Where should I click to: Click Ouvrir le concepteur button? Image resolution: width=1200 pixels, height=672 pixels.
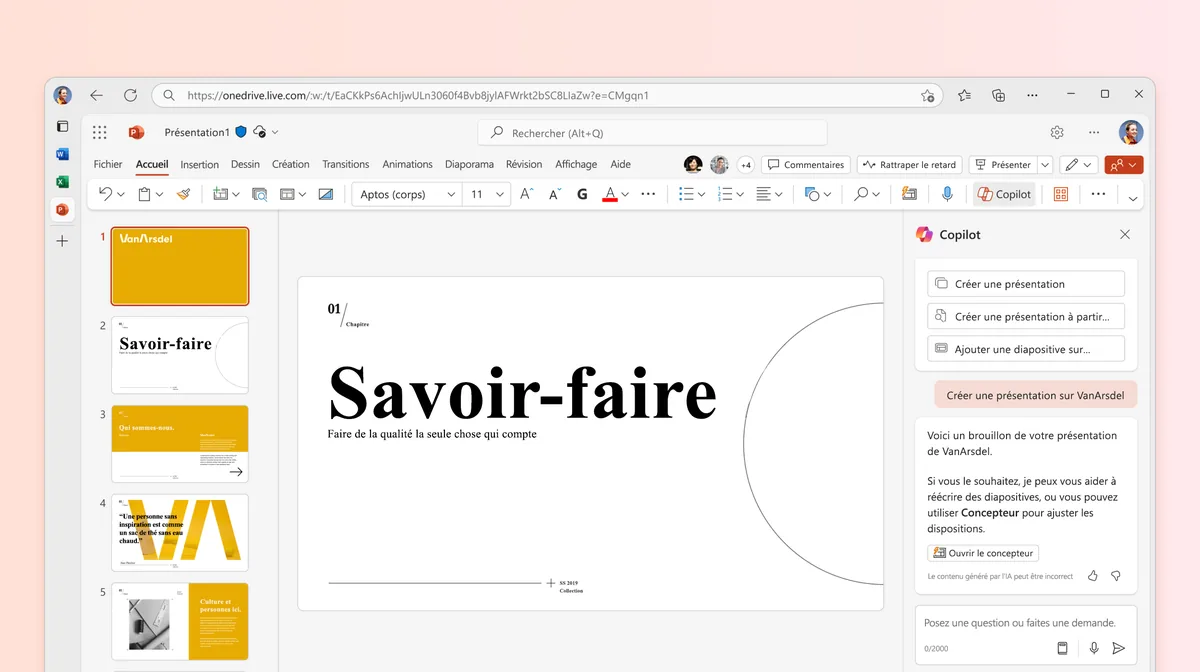coord(983,553)
